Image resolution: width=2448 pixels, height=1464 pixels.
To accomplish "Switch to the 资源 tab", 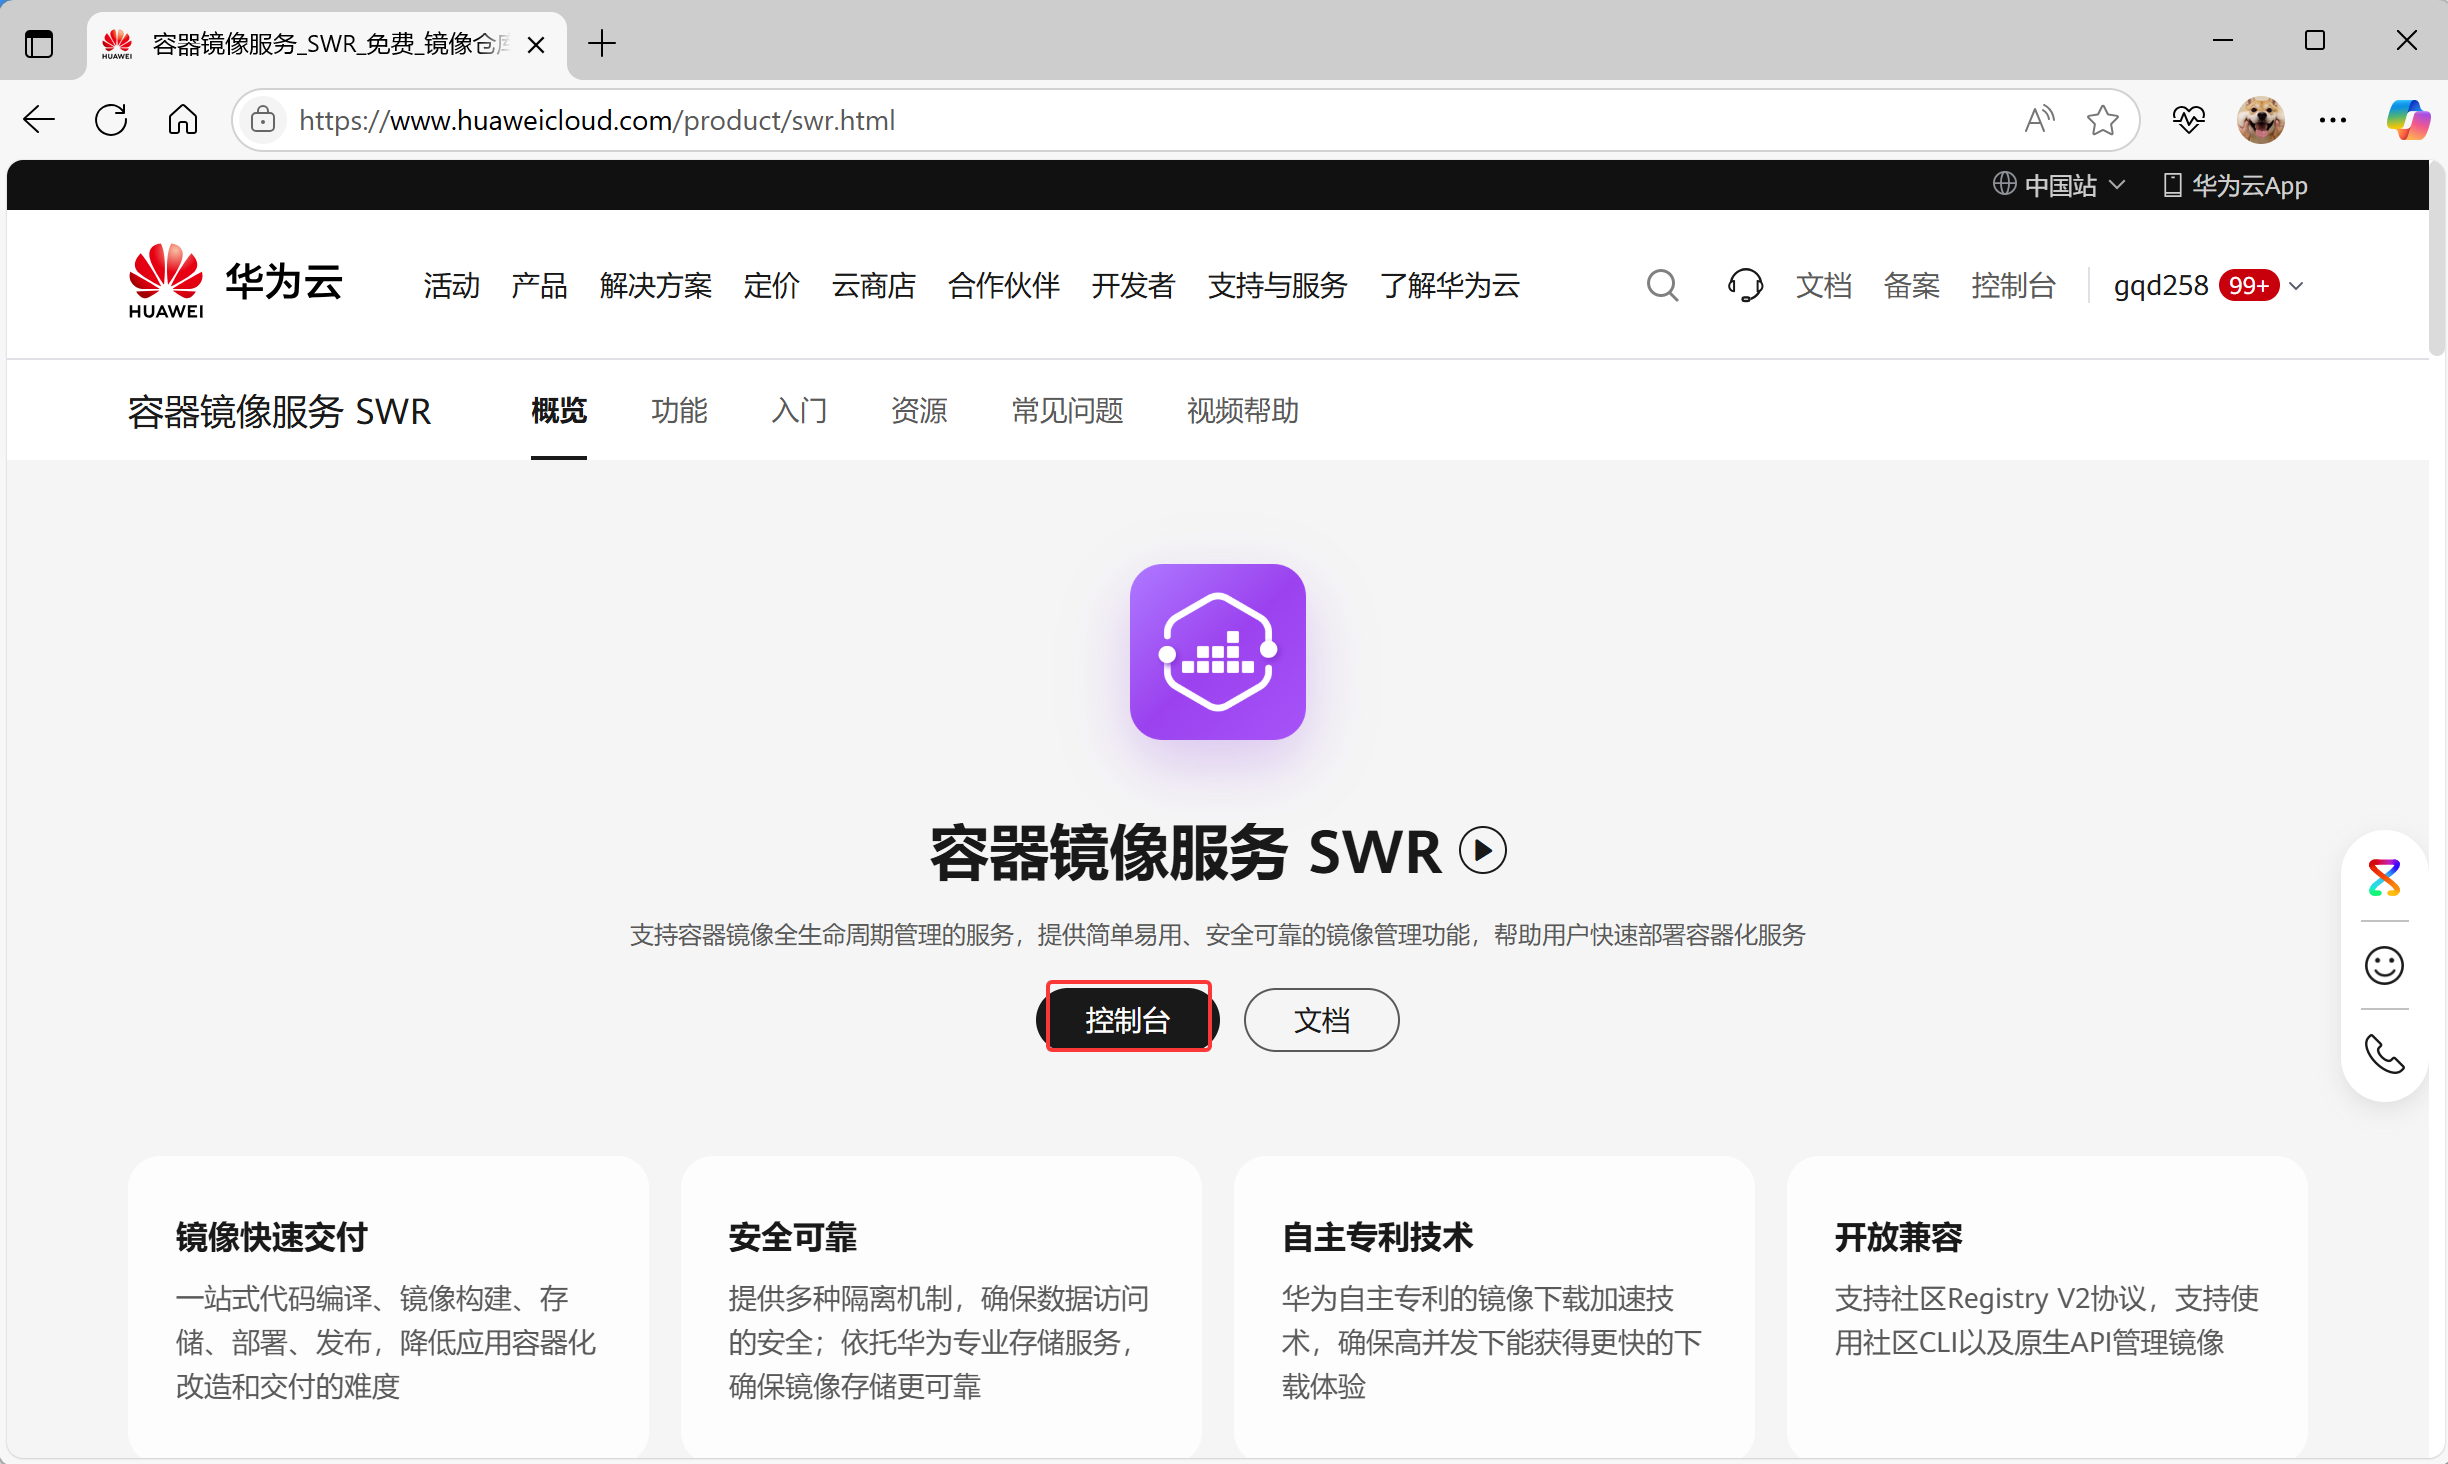I will tap(919, 410).
